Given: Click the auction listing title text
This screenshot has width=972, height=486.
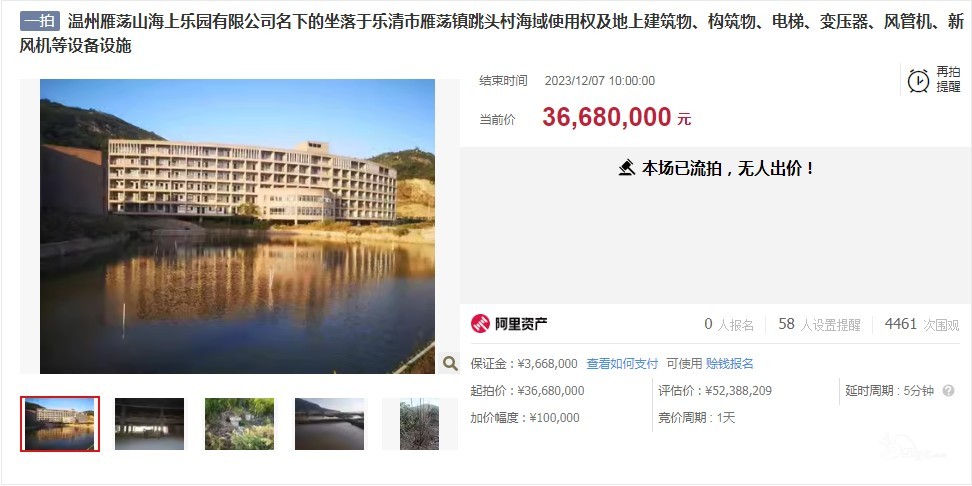Looking at the screenshot, I should click(492, 35).
